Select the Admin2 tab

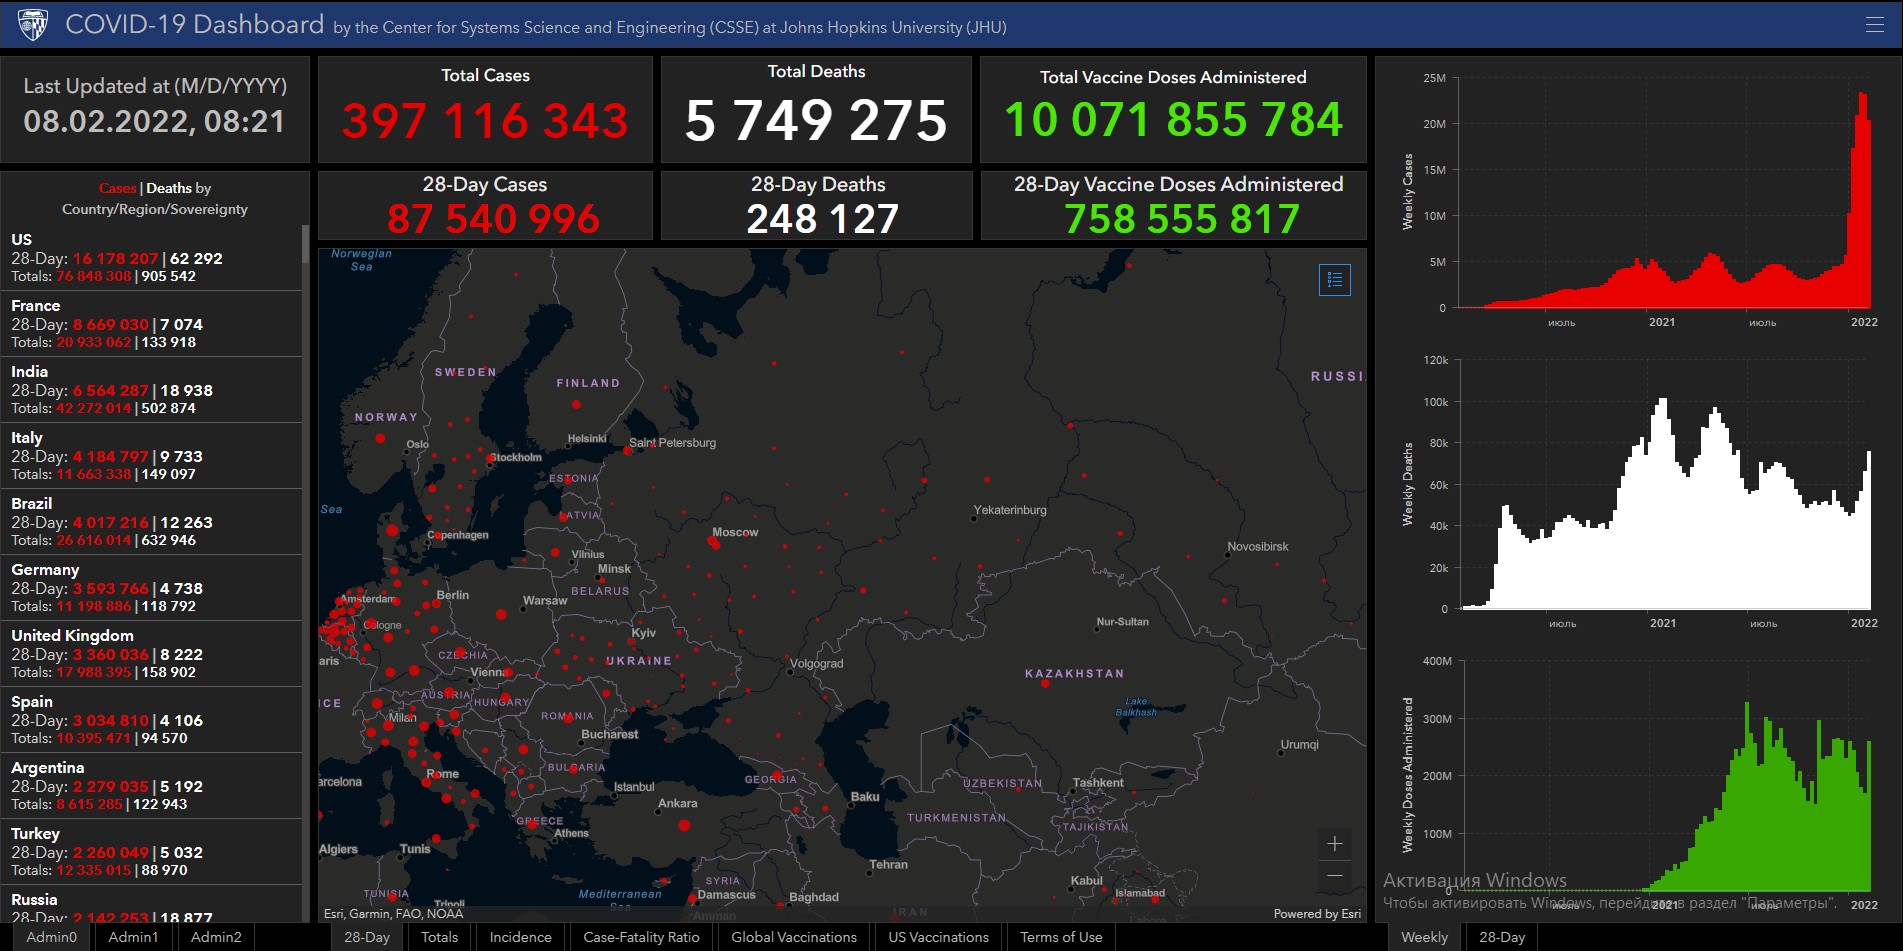pos(216,937)
